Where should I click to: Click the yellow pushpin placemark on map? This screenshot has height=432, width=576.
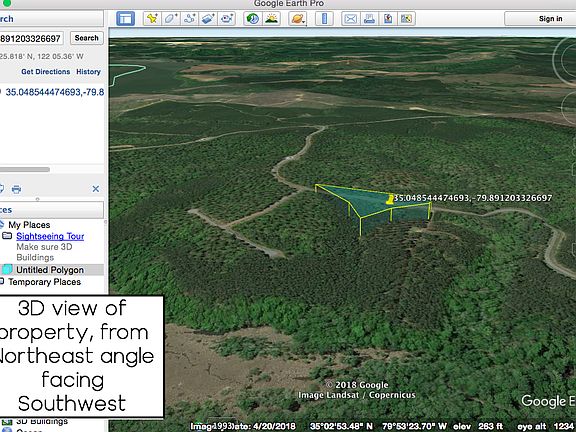pyautogui.click(x=390, y=199)
